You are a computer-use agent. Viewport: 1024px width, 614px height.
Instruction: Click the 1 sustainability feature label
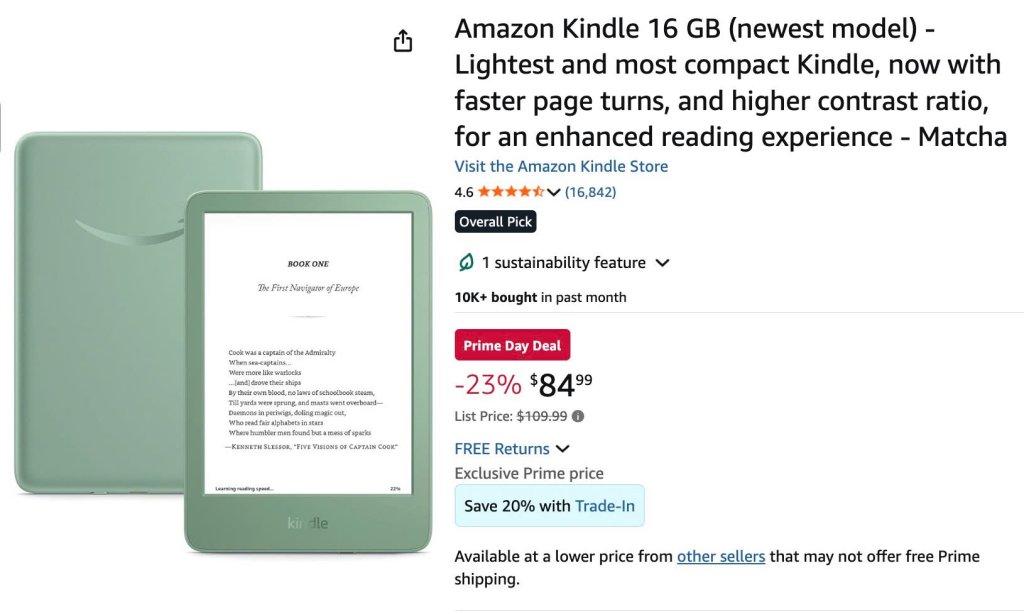[564, 263]
